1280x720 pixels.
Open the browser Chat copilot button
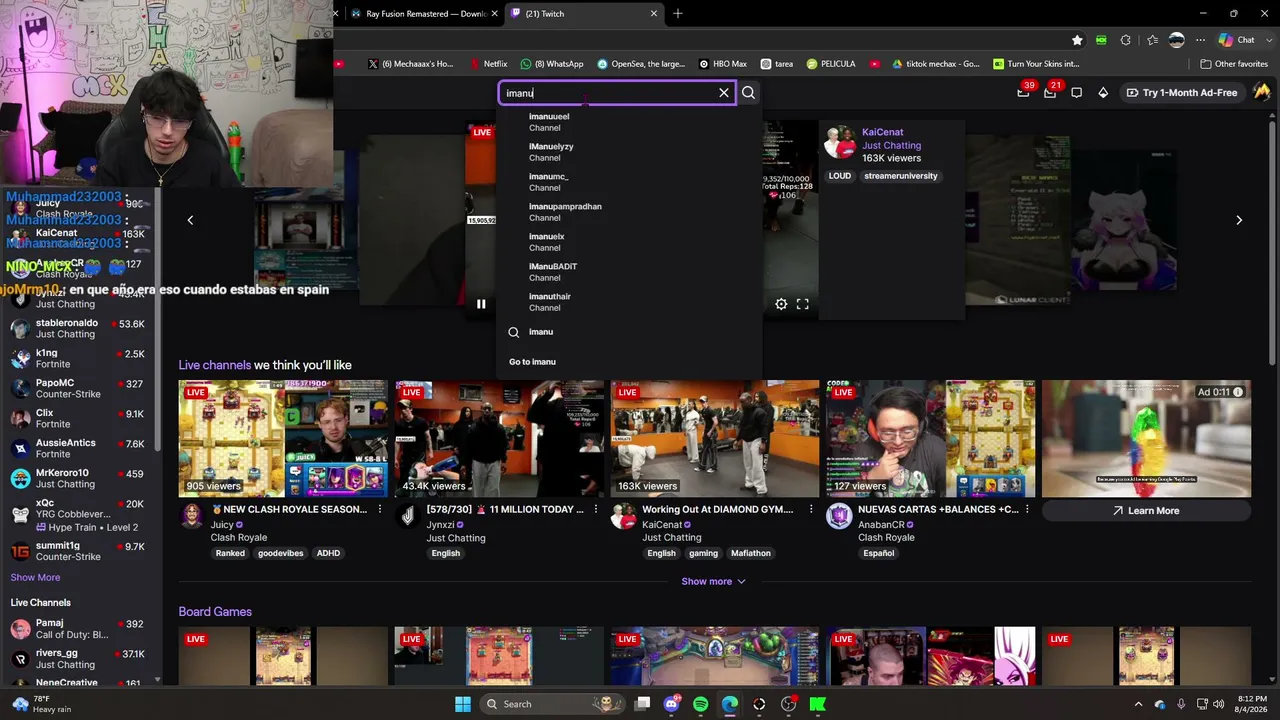[x=1237, y=40]
